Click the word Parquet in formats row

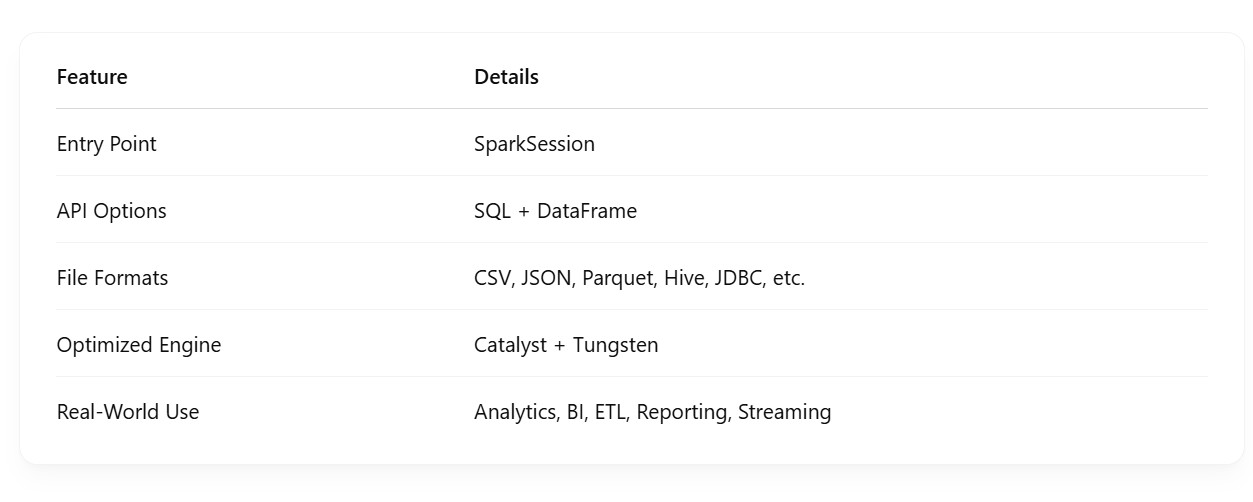(618, 278)
